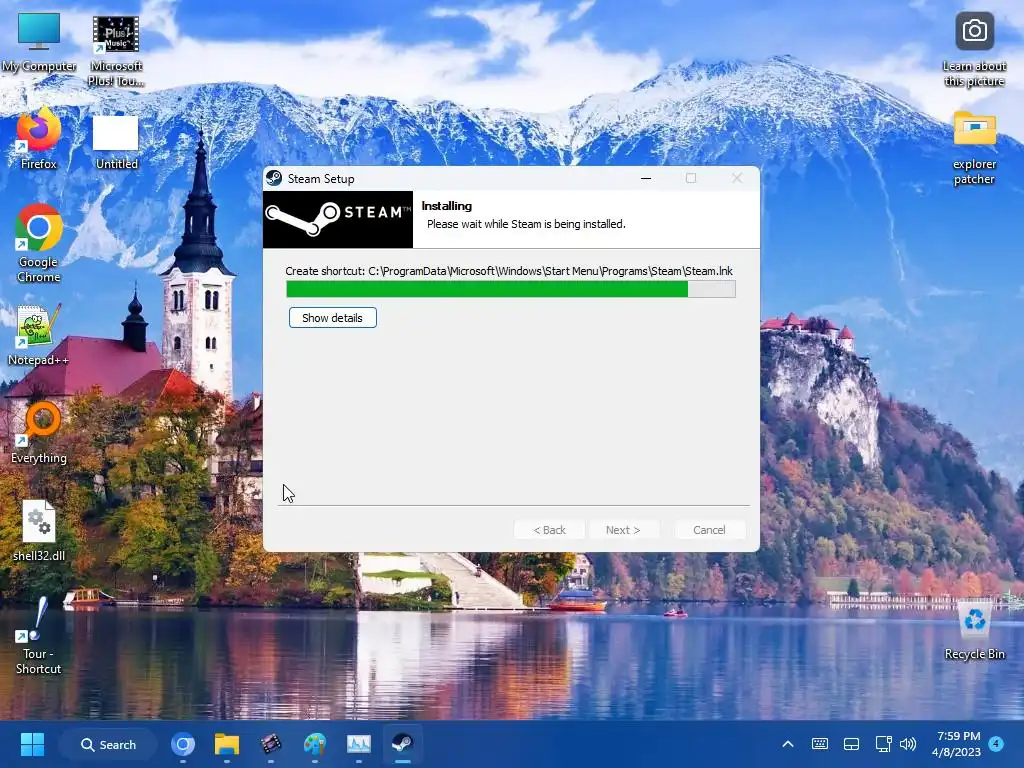Open the clock showing 7:59 PM
1024x768 pixels.
click(957, 744)
